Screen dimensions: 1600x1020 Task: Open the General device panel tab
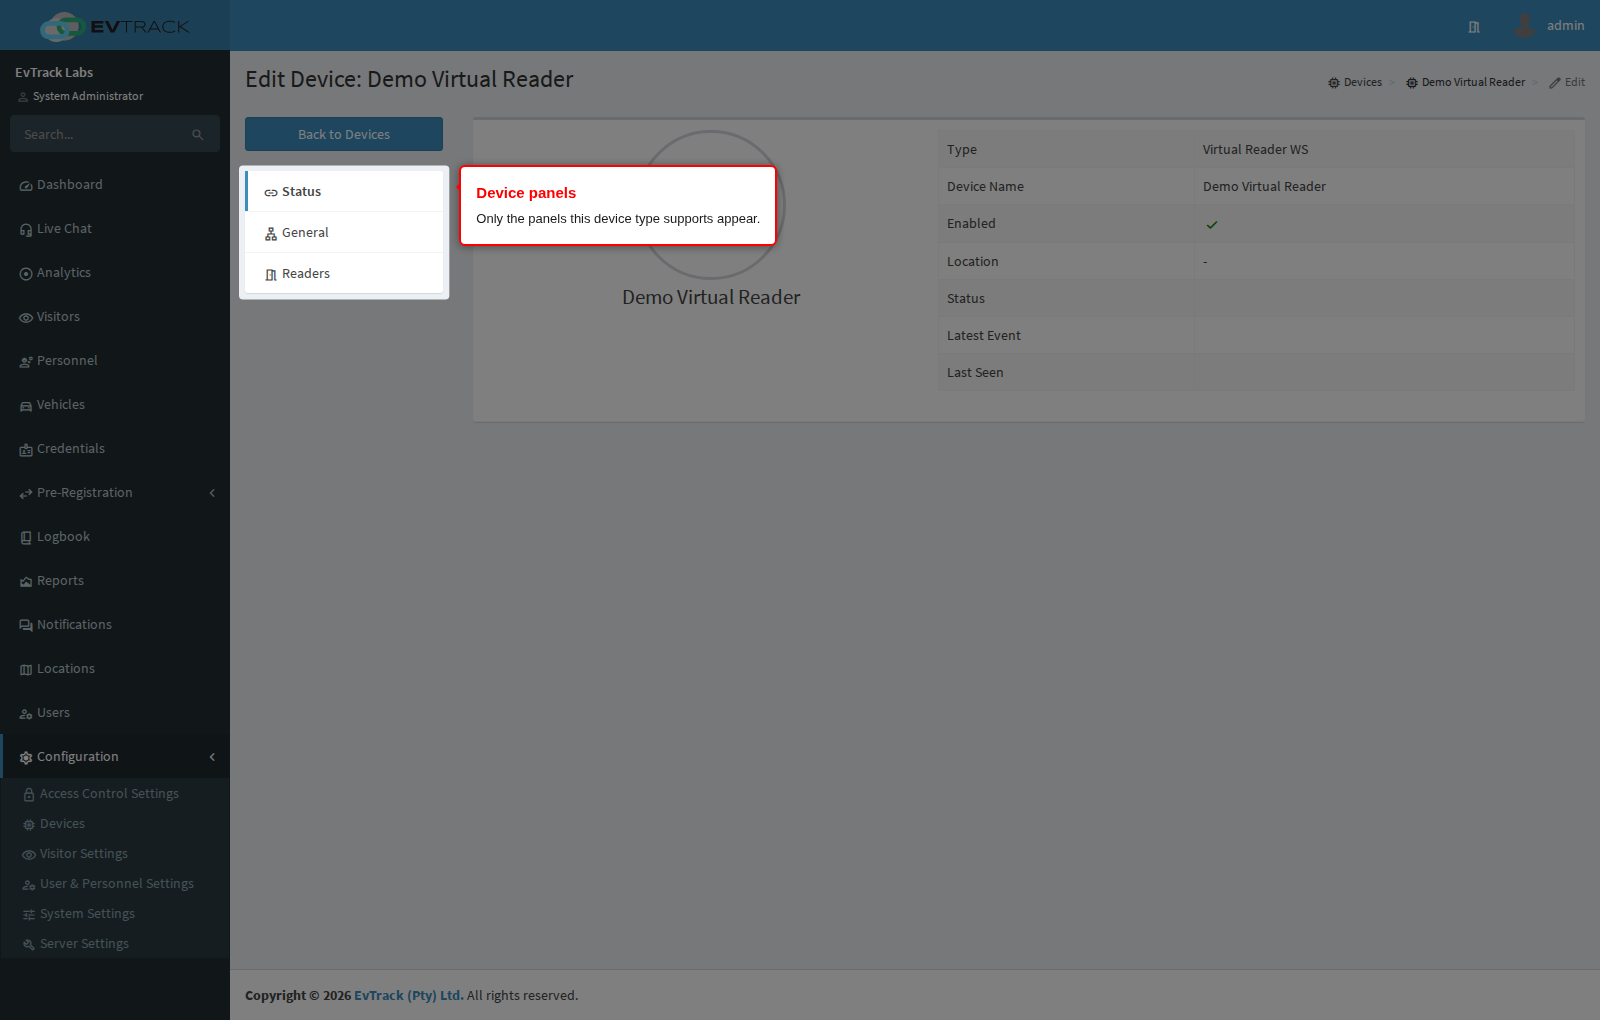tap(344, 233)
